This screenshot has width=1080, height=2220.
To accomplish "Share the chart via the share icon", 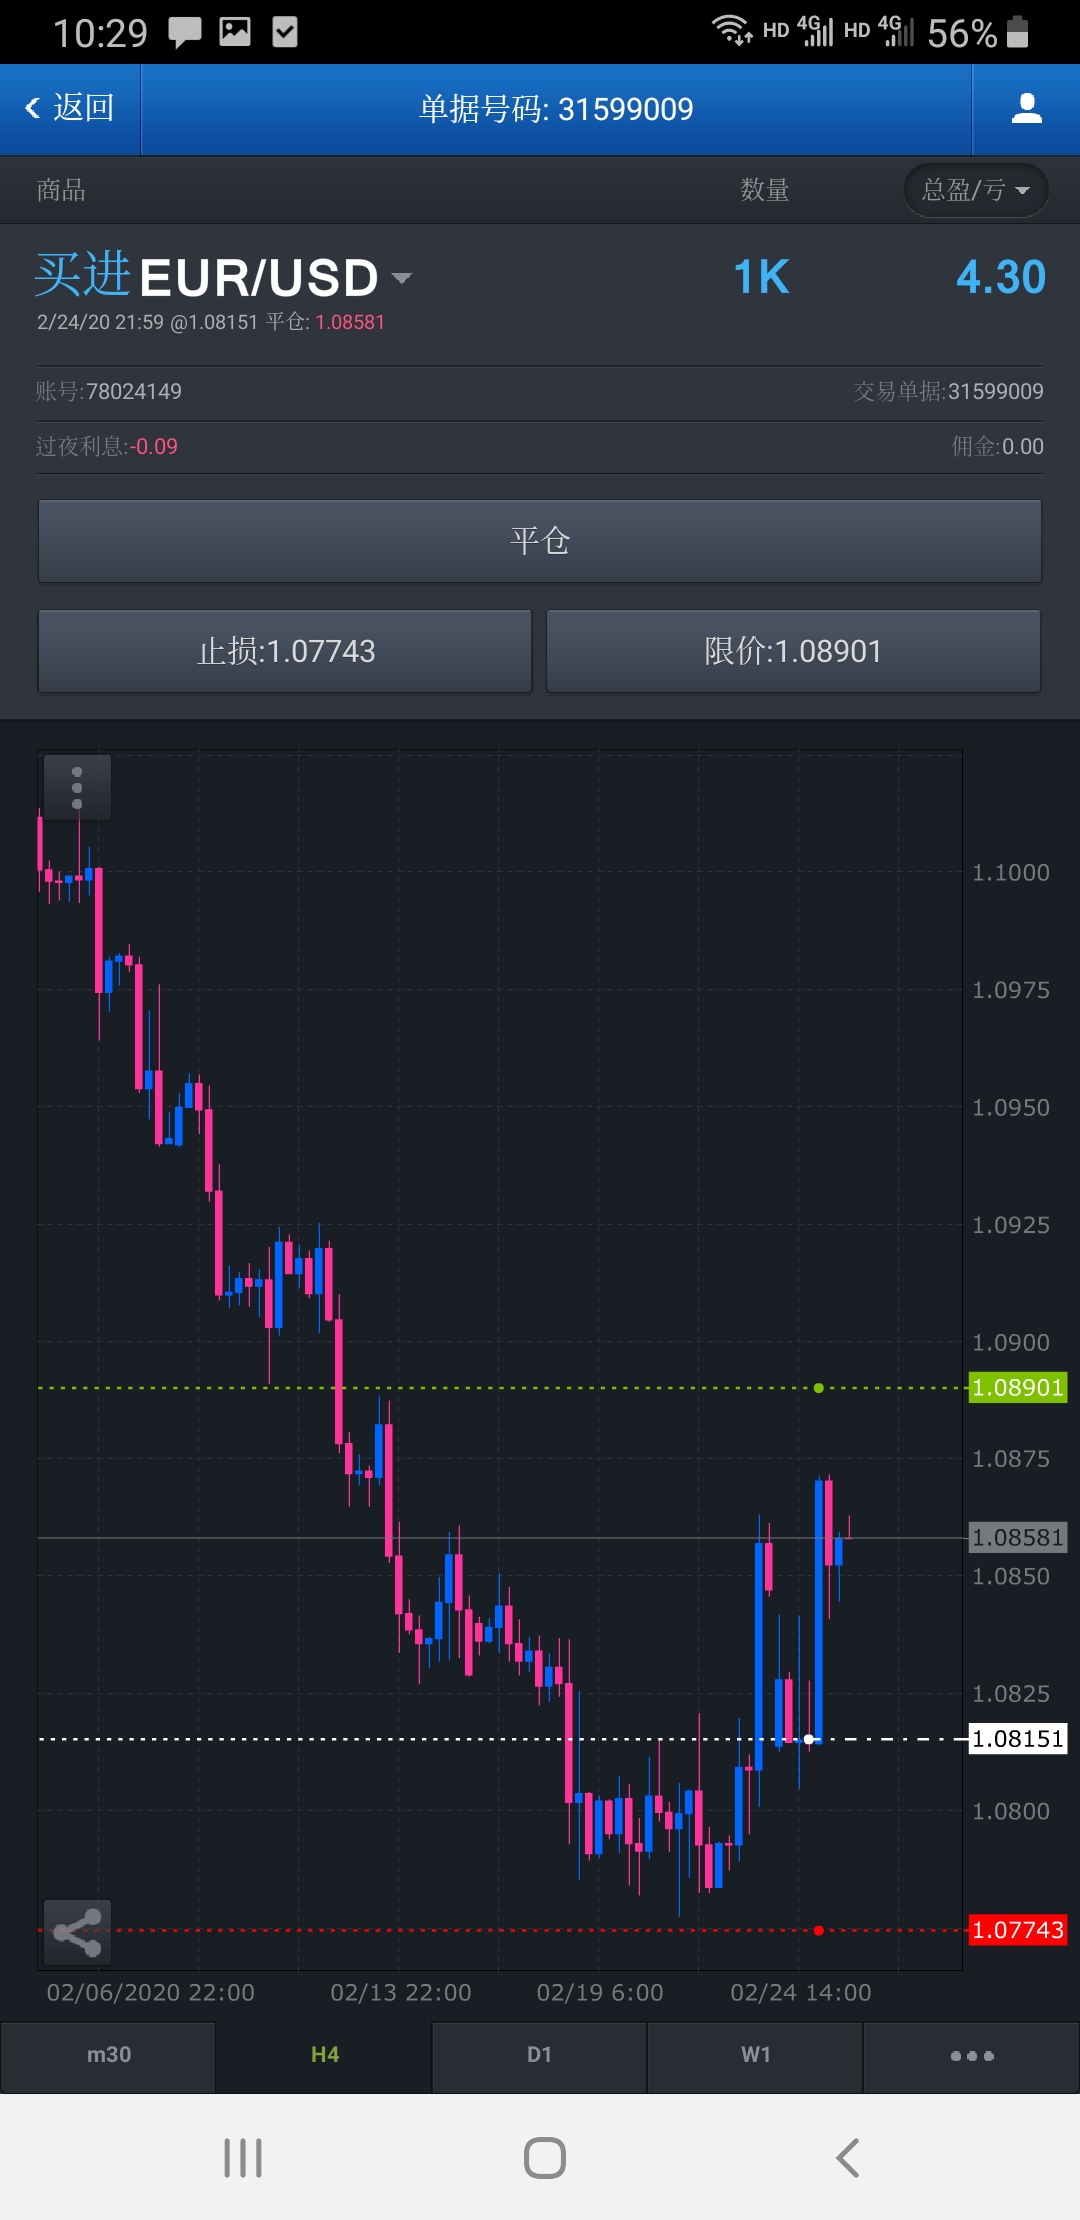I will [77, 1932].
